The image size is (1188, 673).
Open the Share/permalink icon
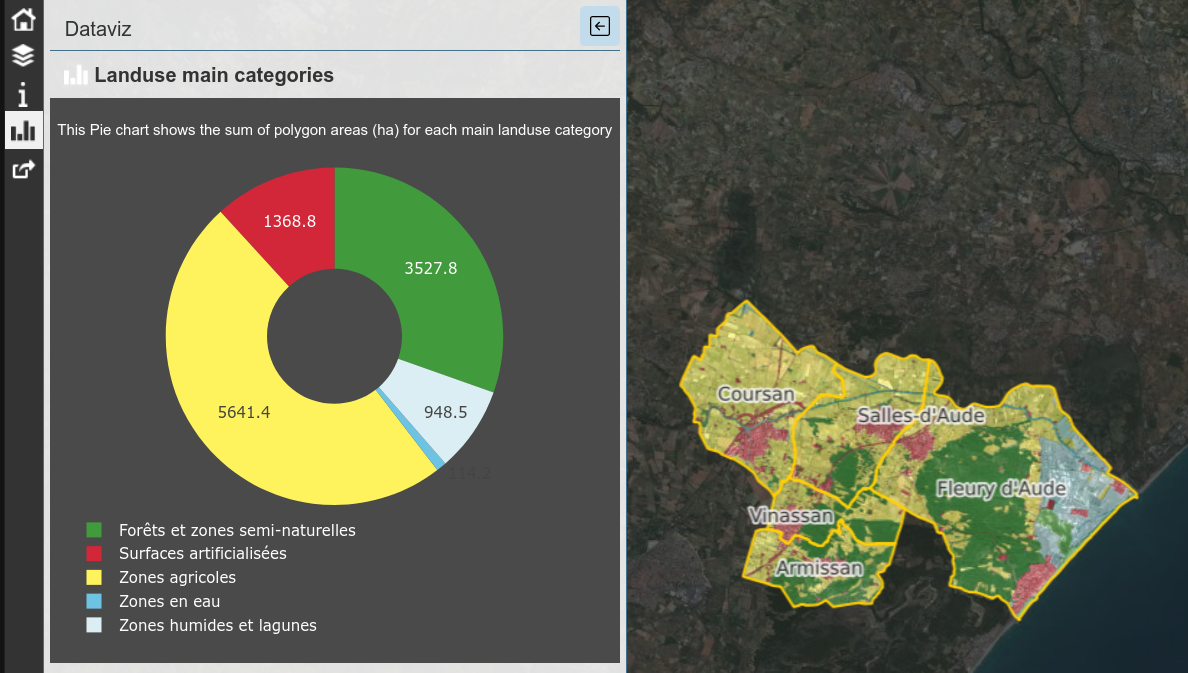click(23, 169)
